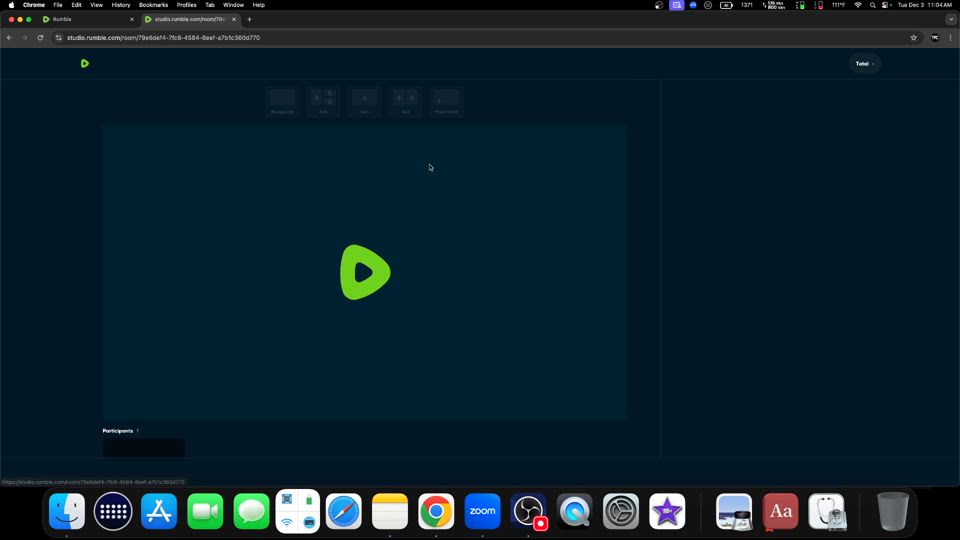Switch to the first Rumble browser tab
Viewport: 960px width, 540px height.
[87, 19]
